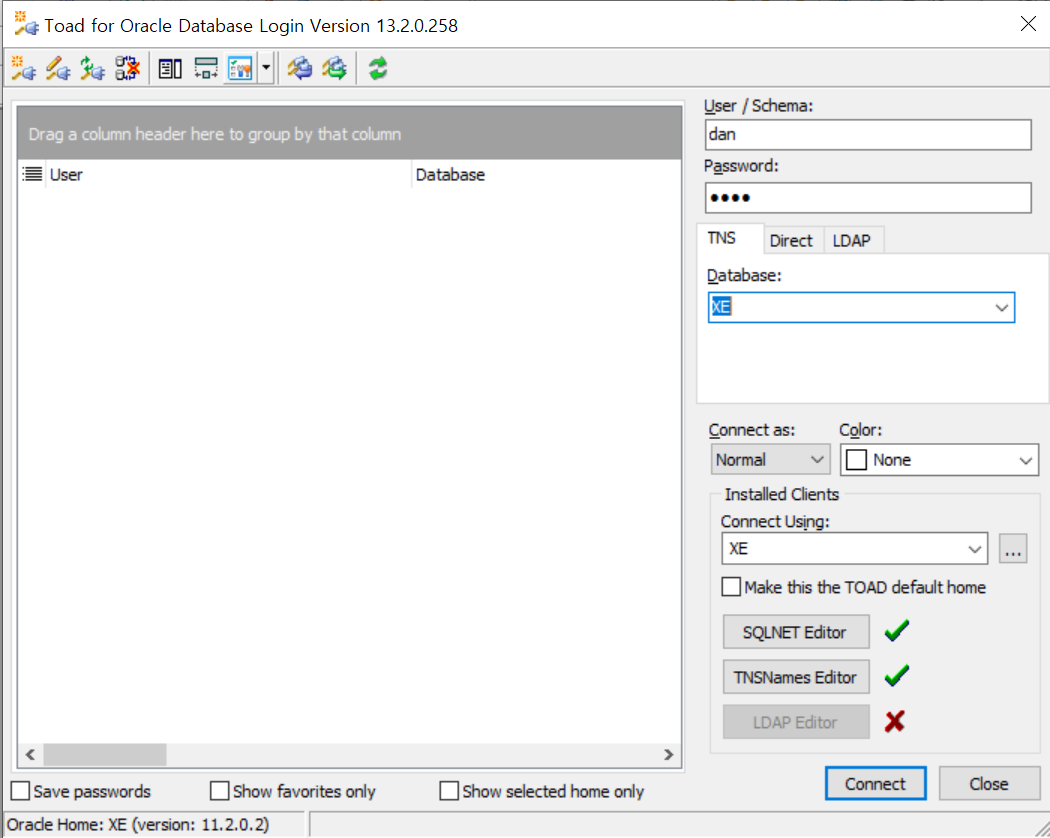Click the horizontal scrollbar thumb
Viewport: 1050px width, 838px height.
point(104,754)
